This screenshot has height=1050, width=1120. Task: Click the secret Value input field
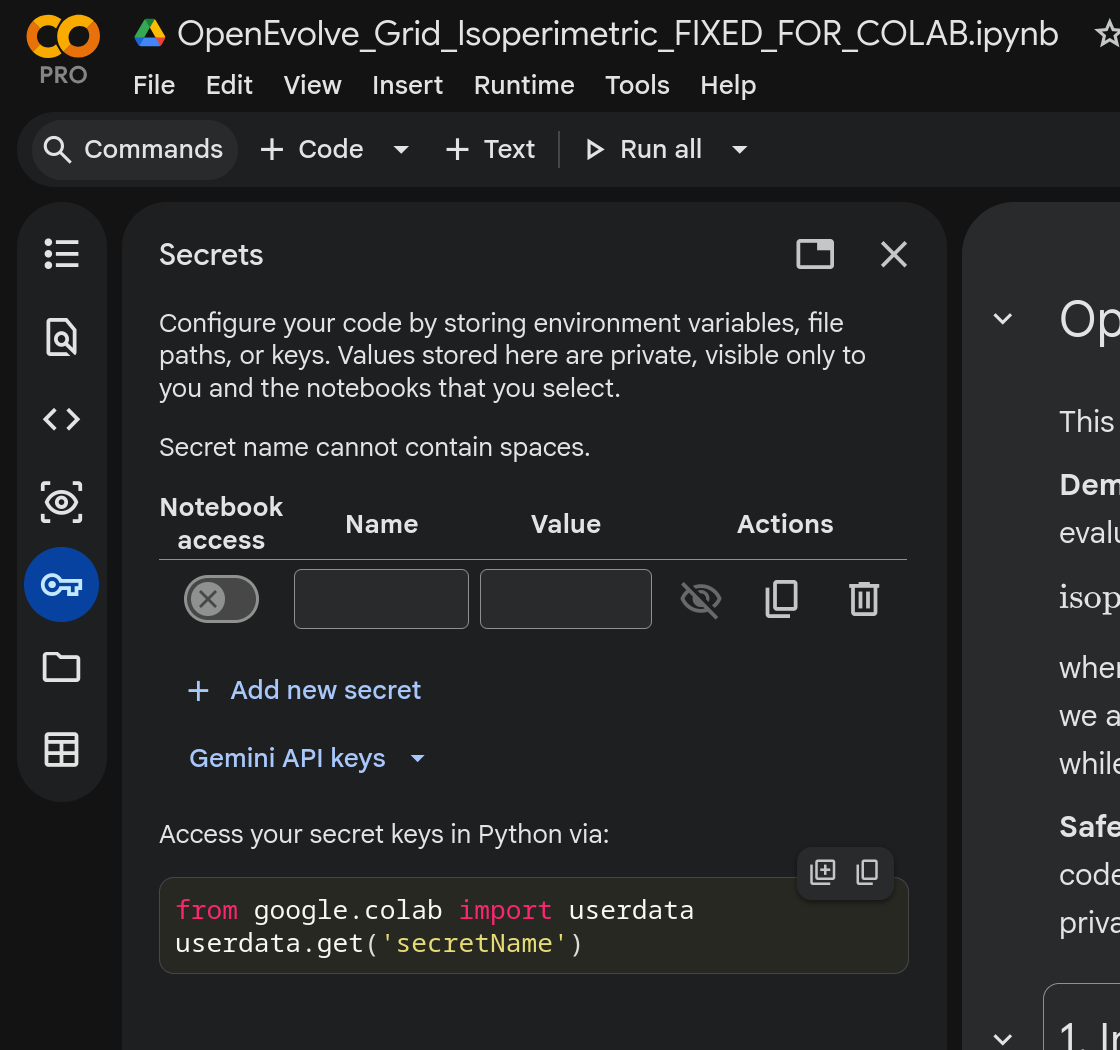(x=566, y=599)
